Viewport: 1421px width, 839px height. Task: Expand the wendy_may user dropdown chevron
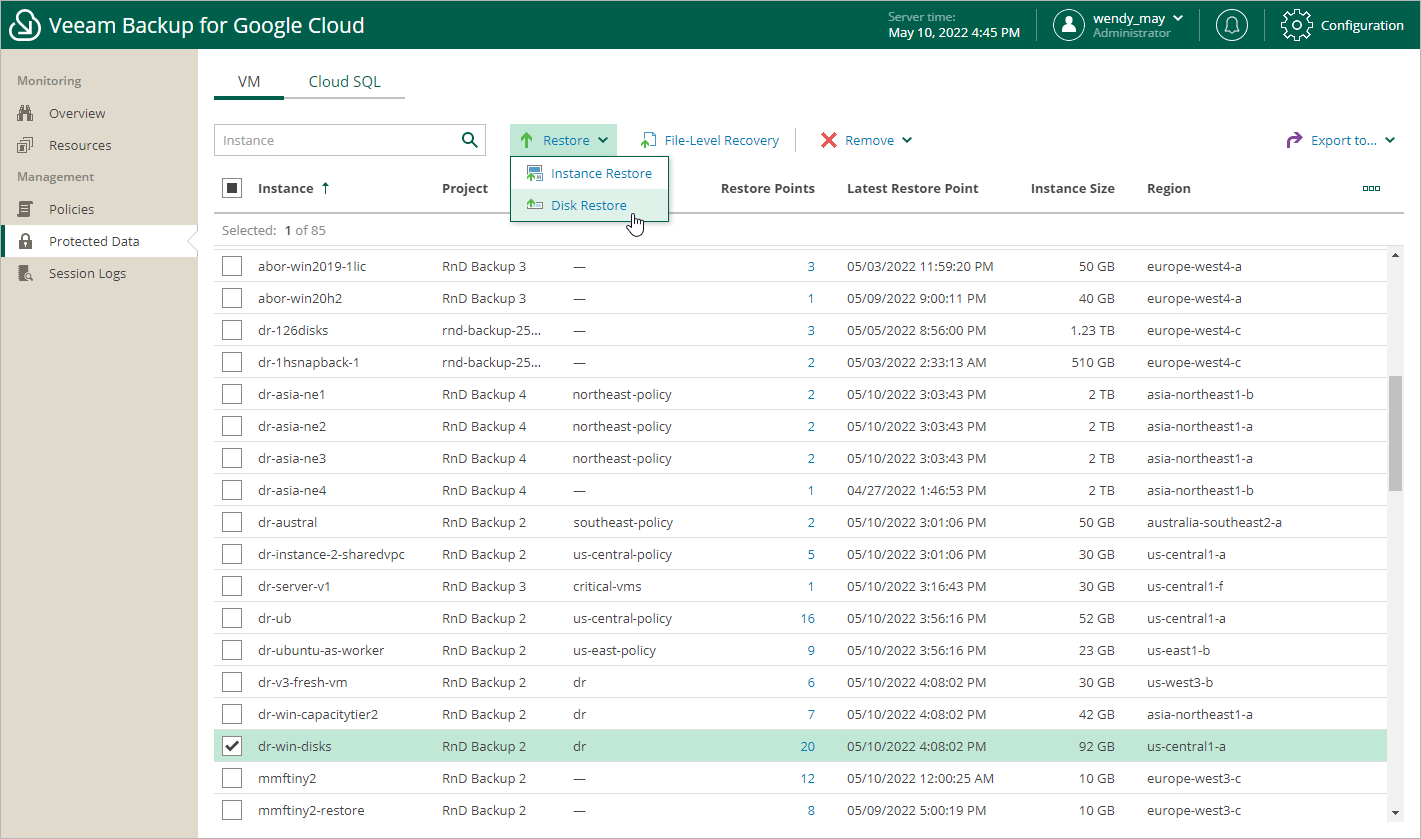point(1178,18)
